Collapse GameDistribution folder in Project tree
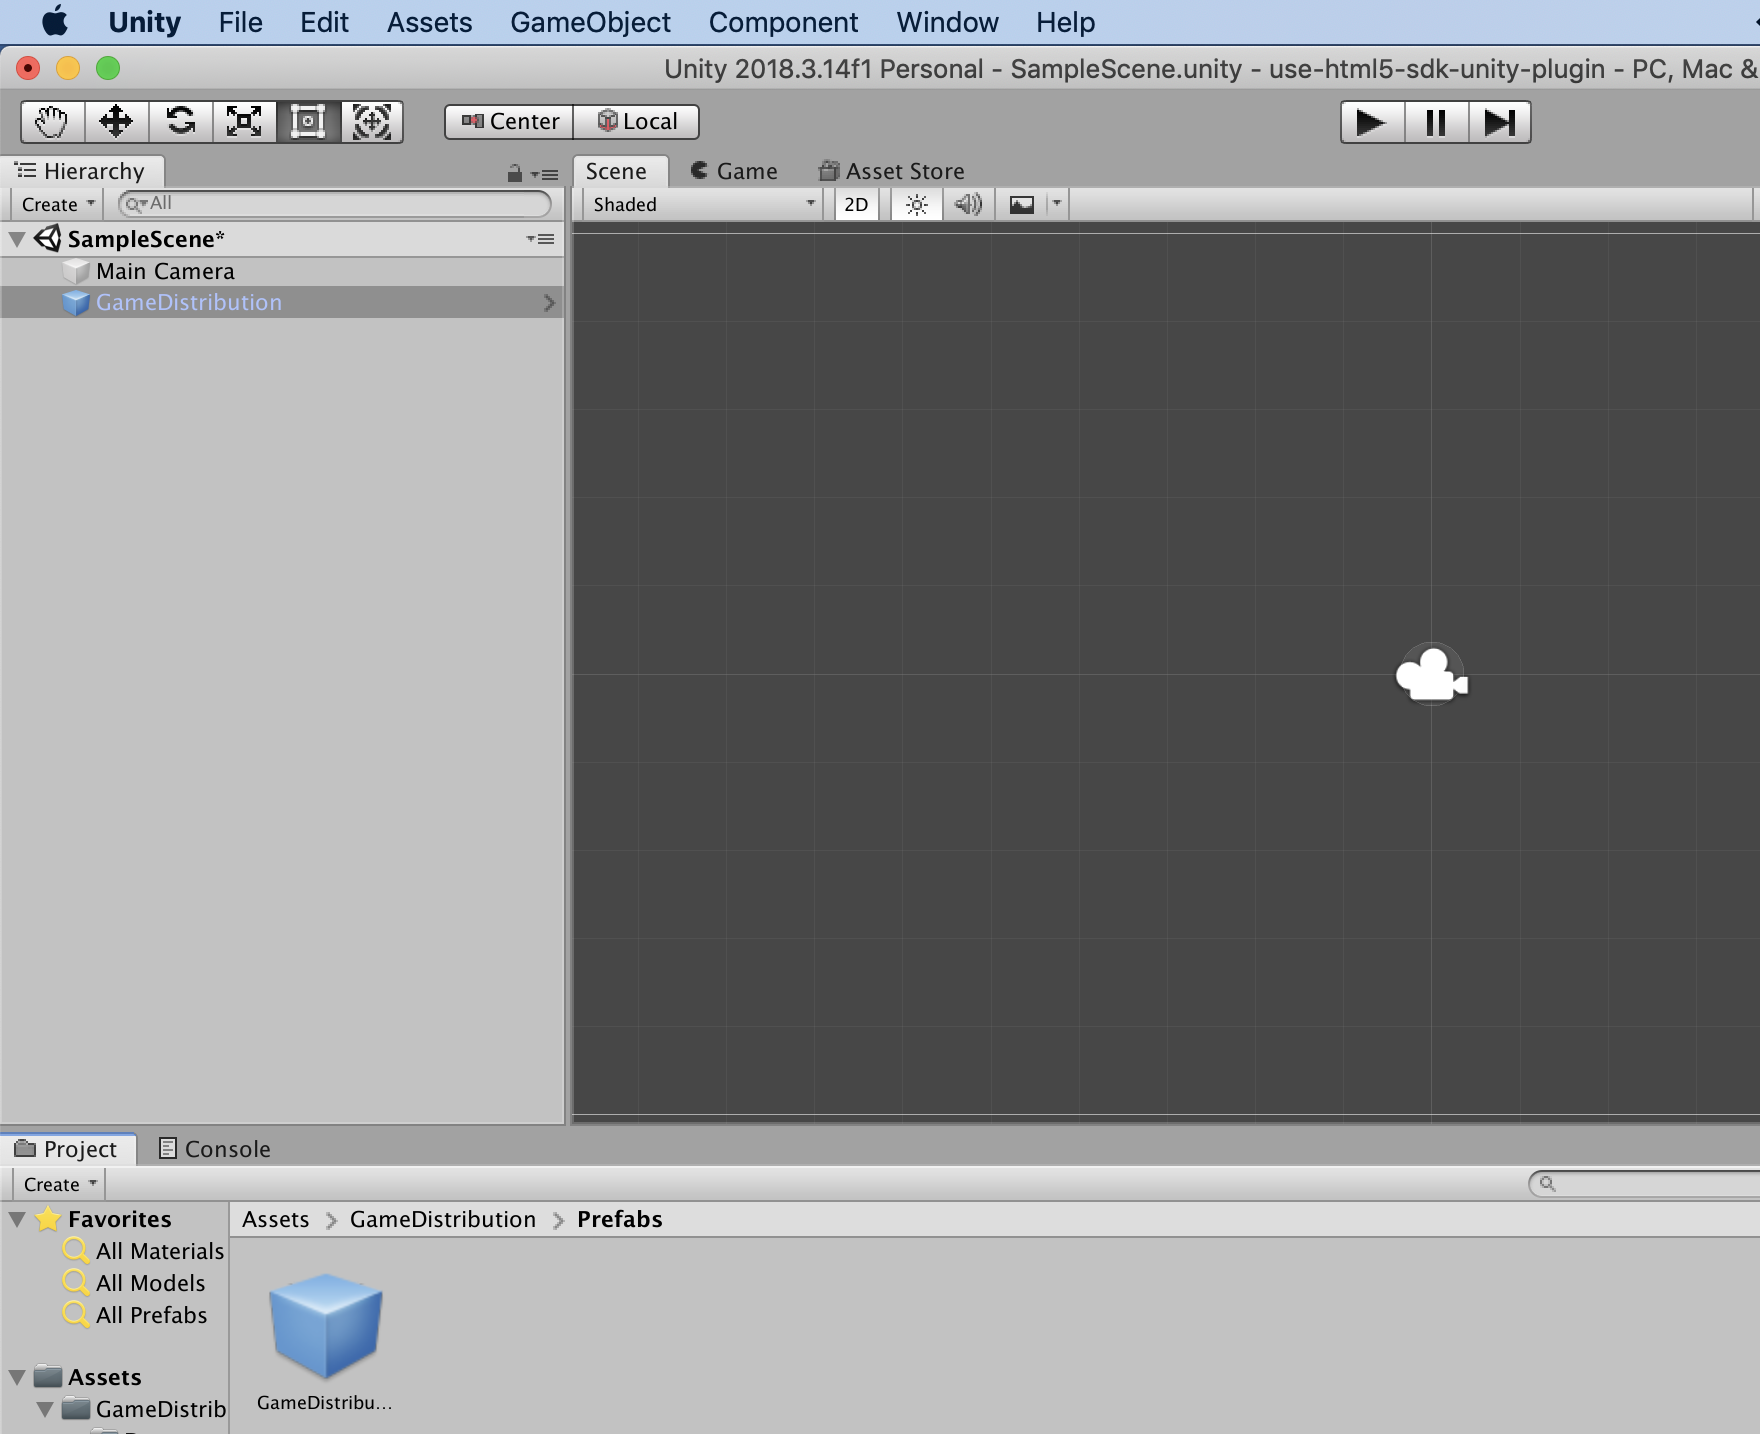 coord(45,1409)
